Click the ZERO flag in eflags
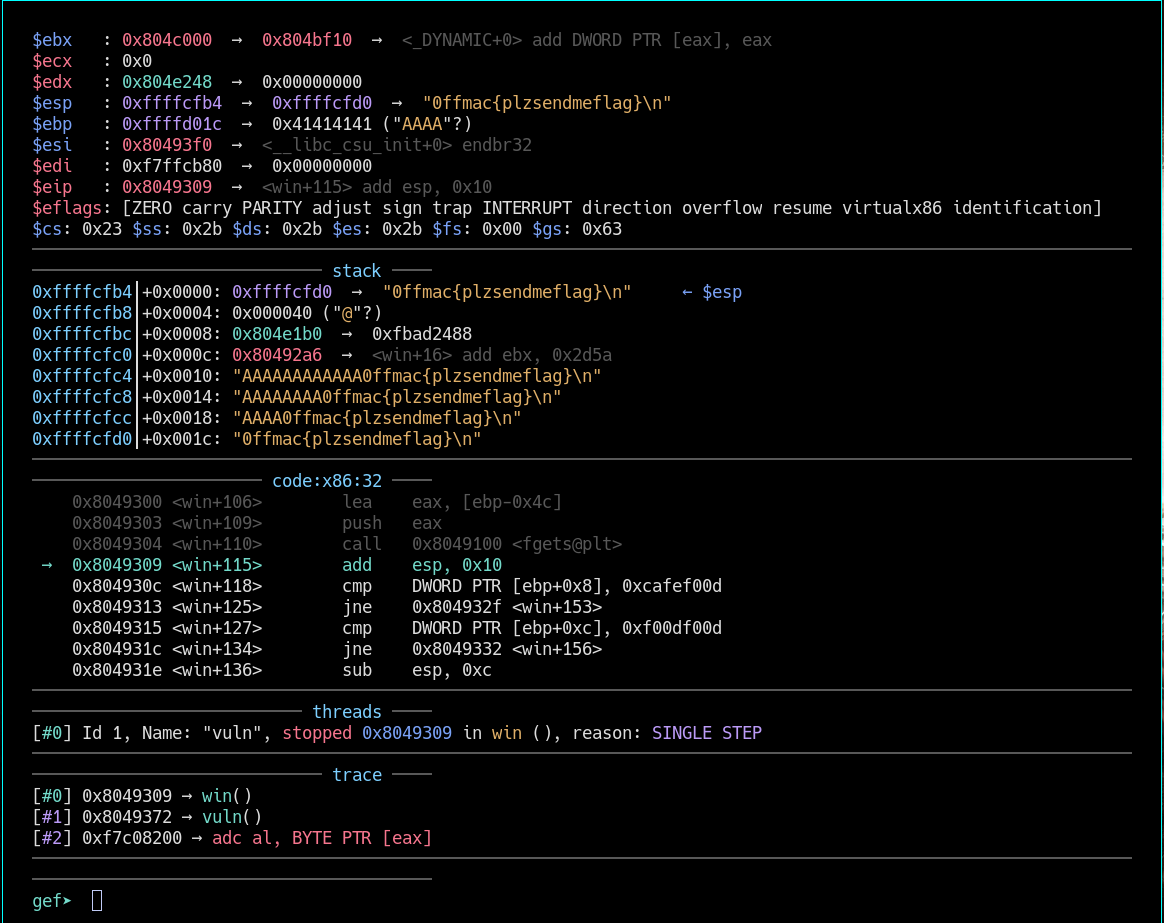 tap(151, 208)
